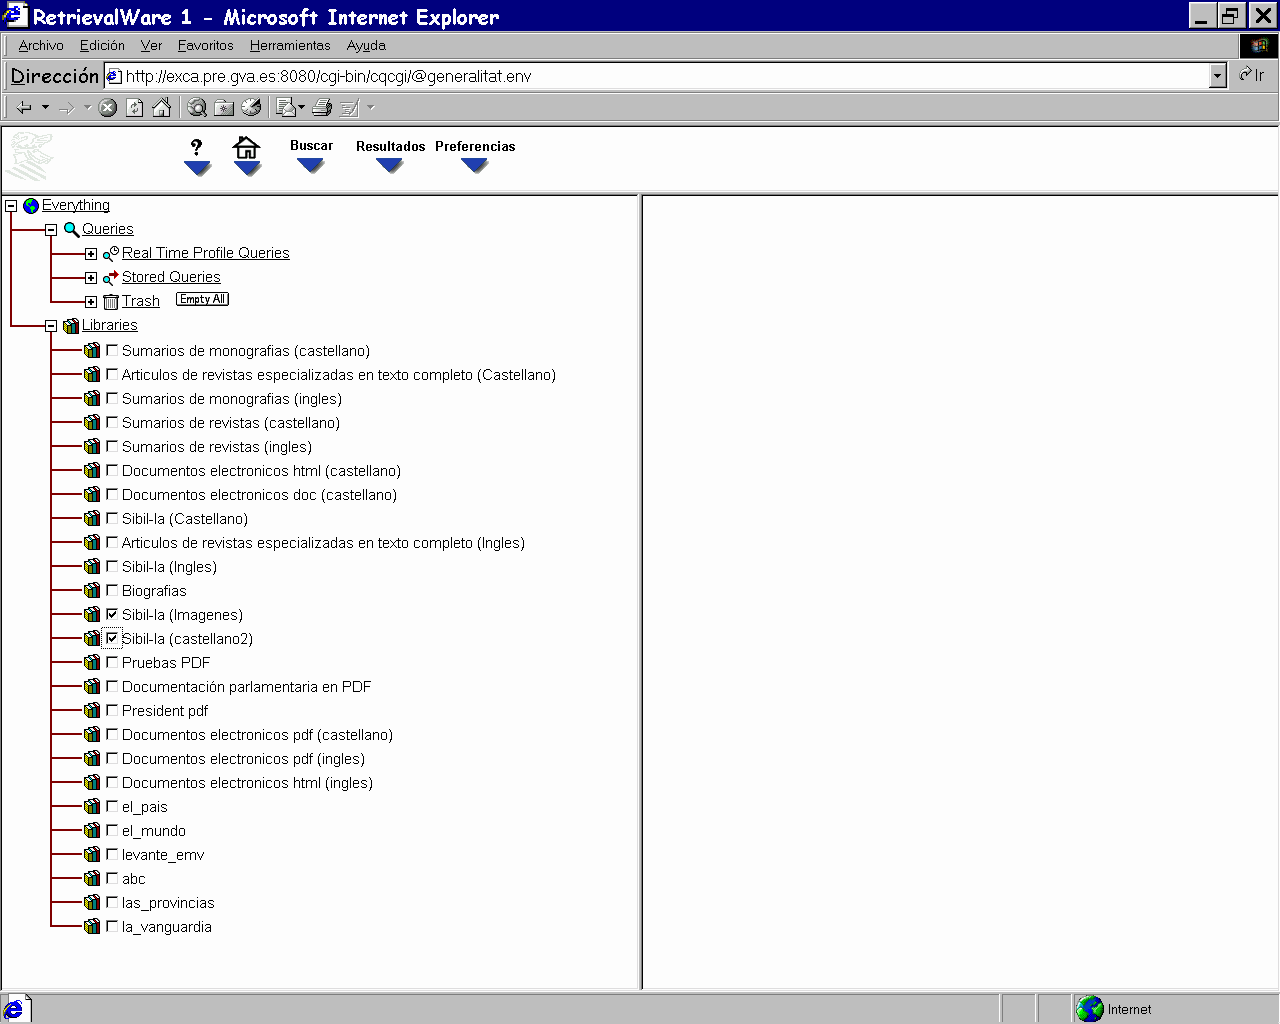
Task: Open the Real Time Profile Queries link
Action: click(205, 253)
